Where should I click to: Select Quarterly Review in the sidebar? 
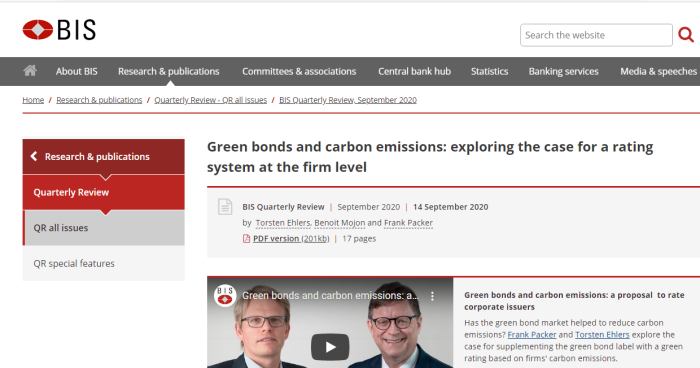tap(104, 192)
